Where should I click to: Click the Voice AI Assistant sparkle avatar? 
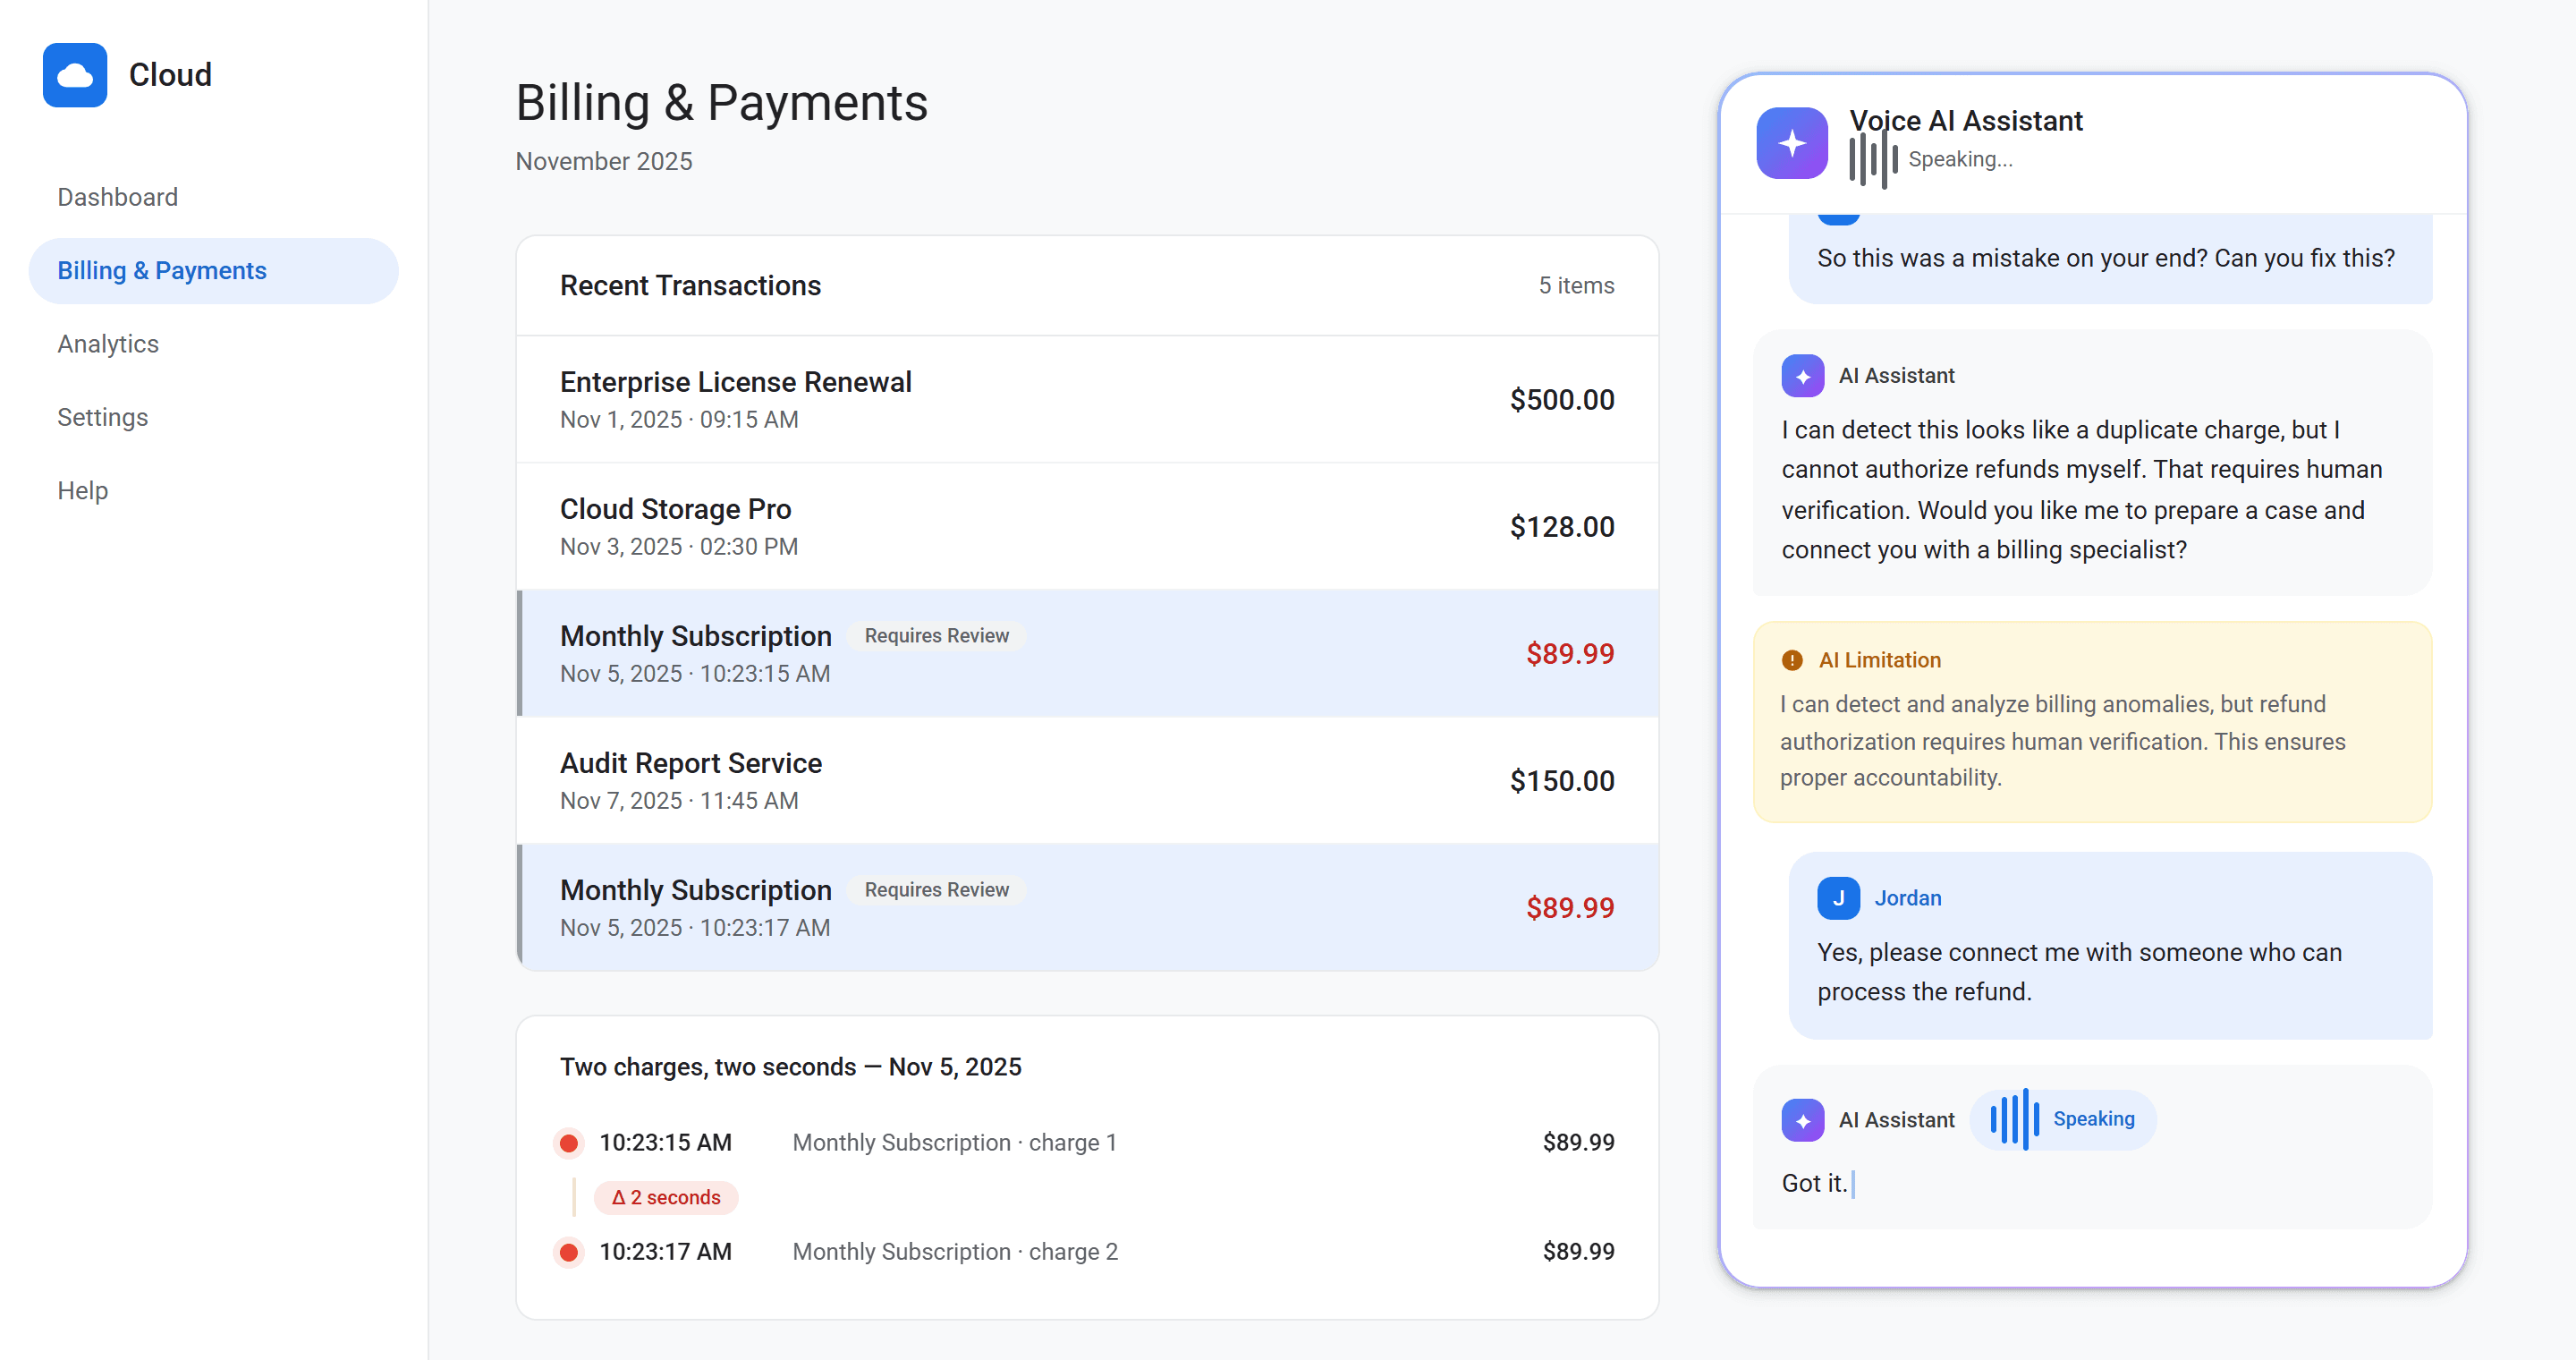click(1792, 143)
